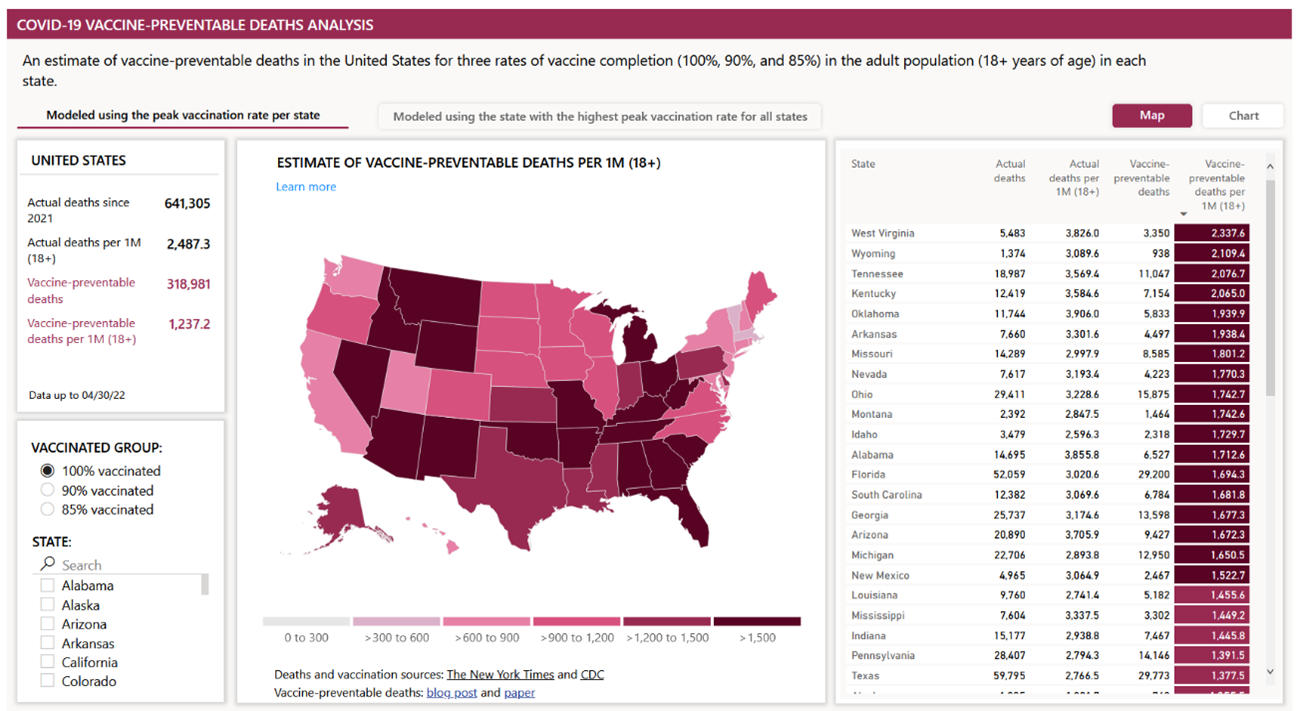Click the sort arrow in the last table column
Screen dimensions: 1297x711
click(1185, 214)
